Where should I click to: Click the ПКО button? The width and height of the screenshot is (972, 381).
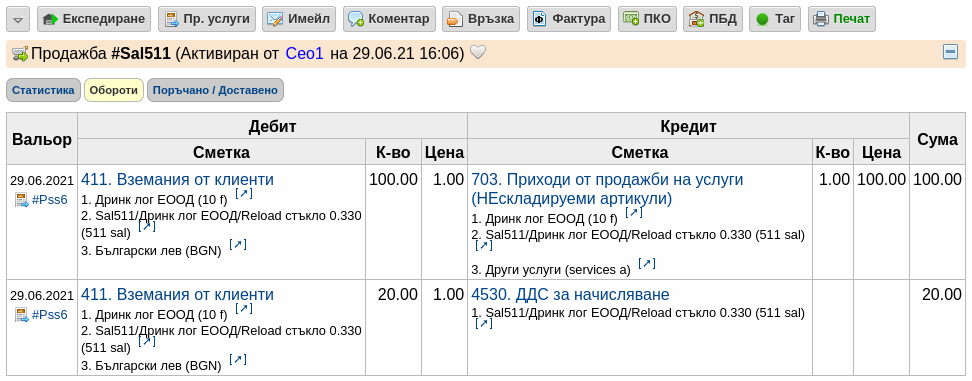[x=647, y=19]
